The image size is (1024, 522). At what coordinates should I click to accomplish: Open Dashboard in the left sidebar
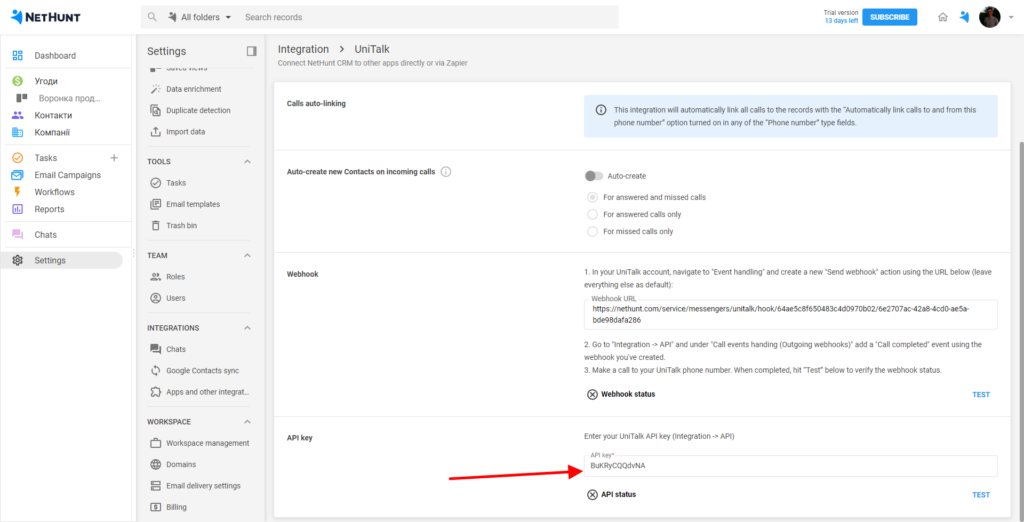coord(55,56)
